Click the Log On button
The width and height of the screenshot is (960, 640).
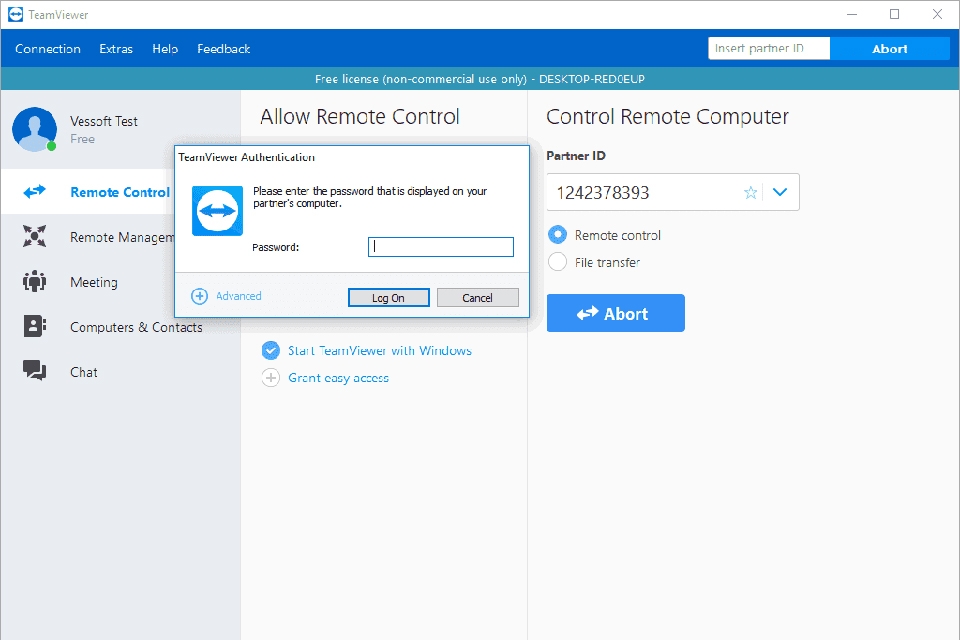(x=388, y=297)
